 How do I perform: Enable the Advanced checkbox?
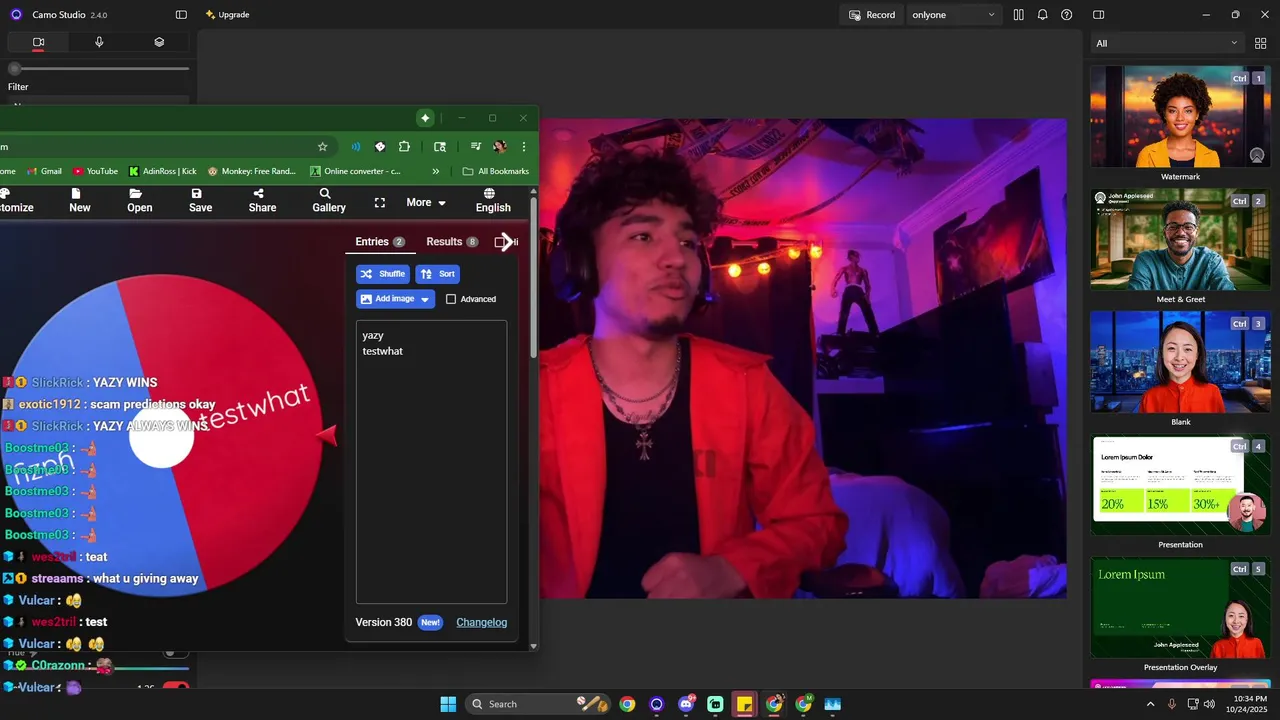(451, 299)
